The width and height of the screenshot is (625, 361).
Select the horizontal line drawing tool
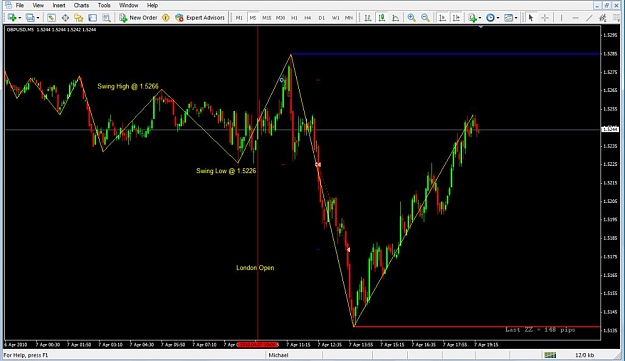click(575, 18)
